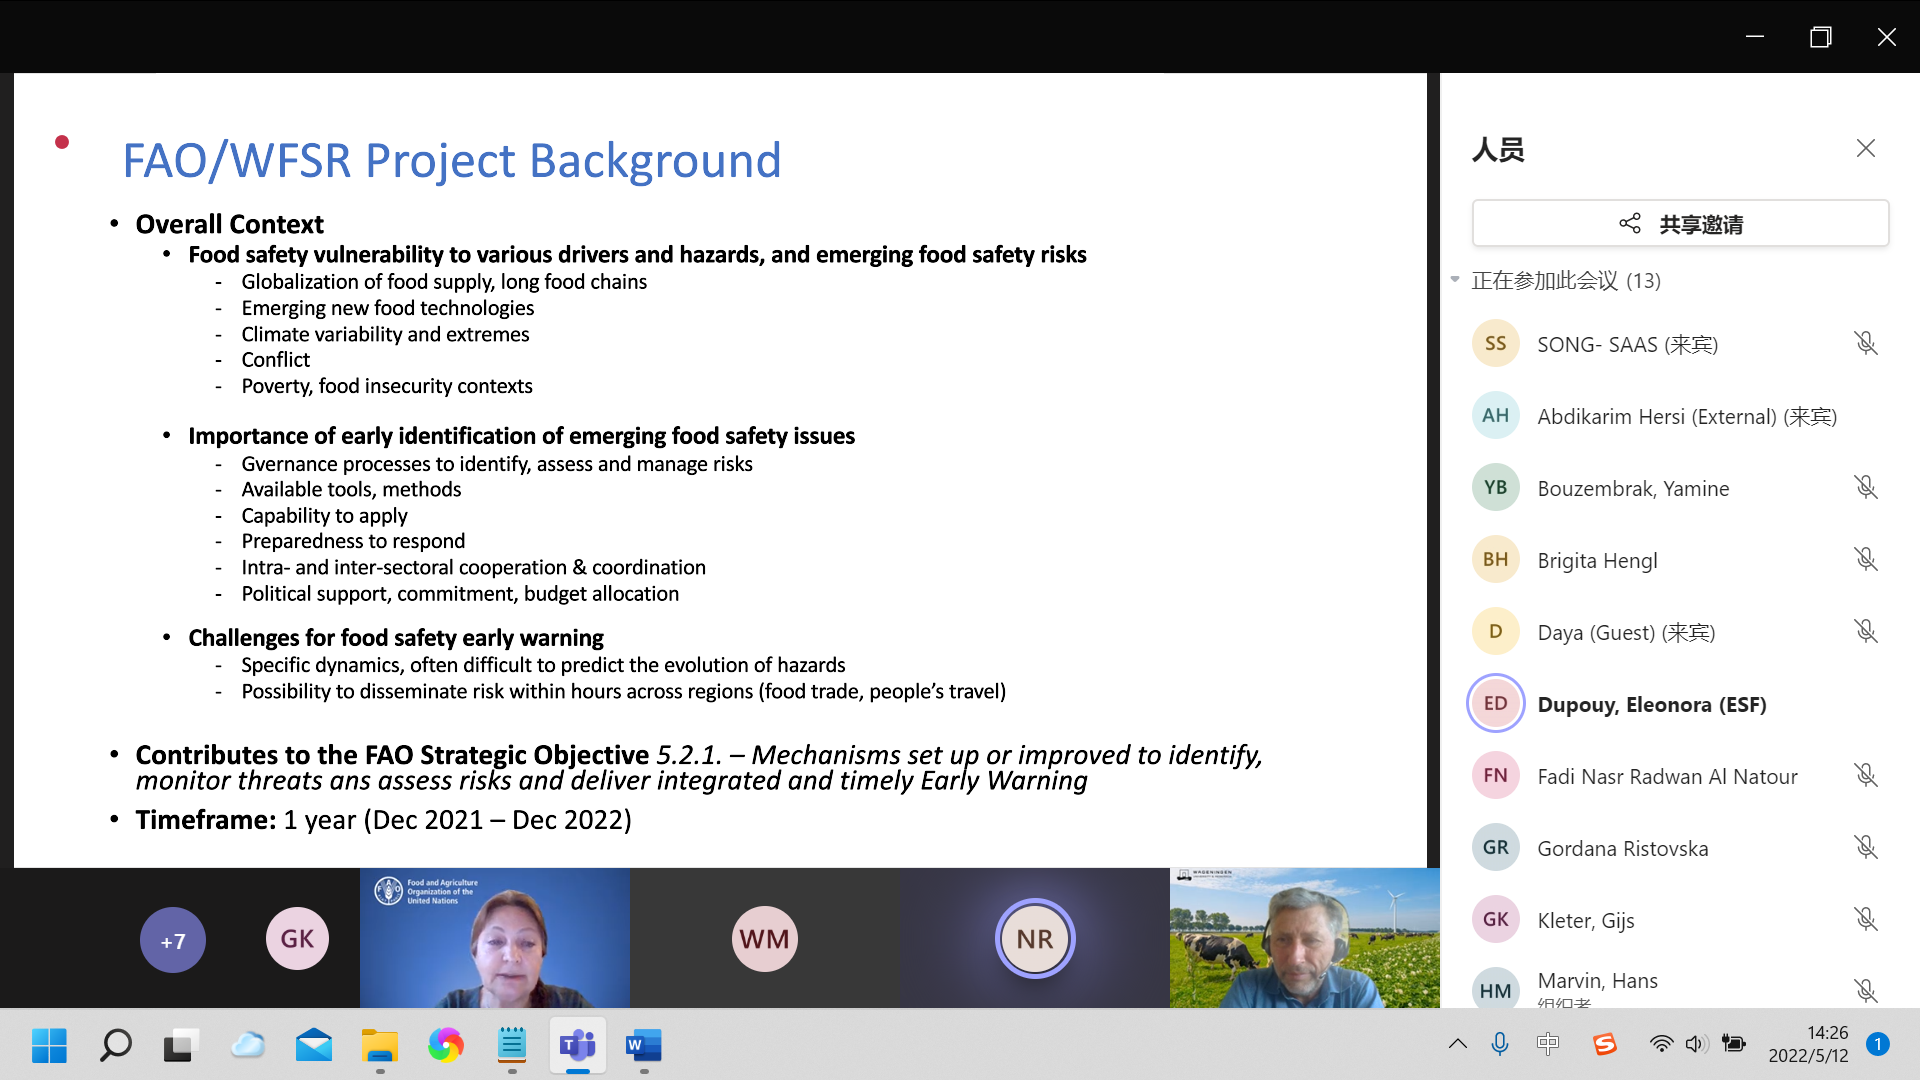
Task: Close the participants panel
Action: (x=1865, y=148)
